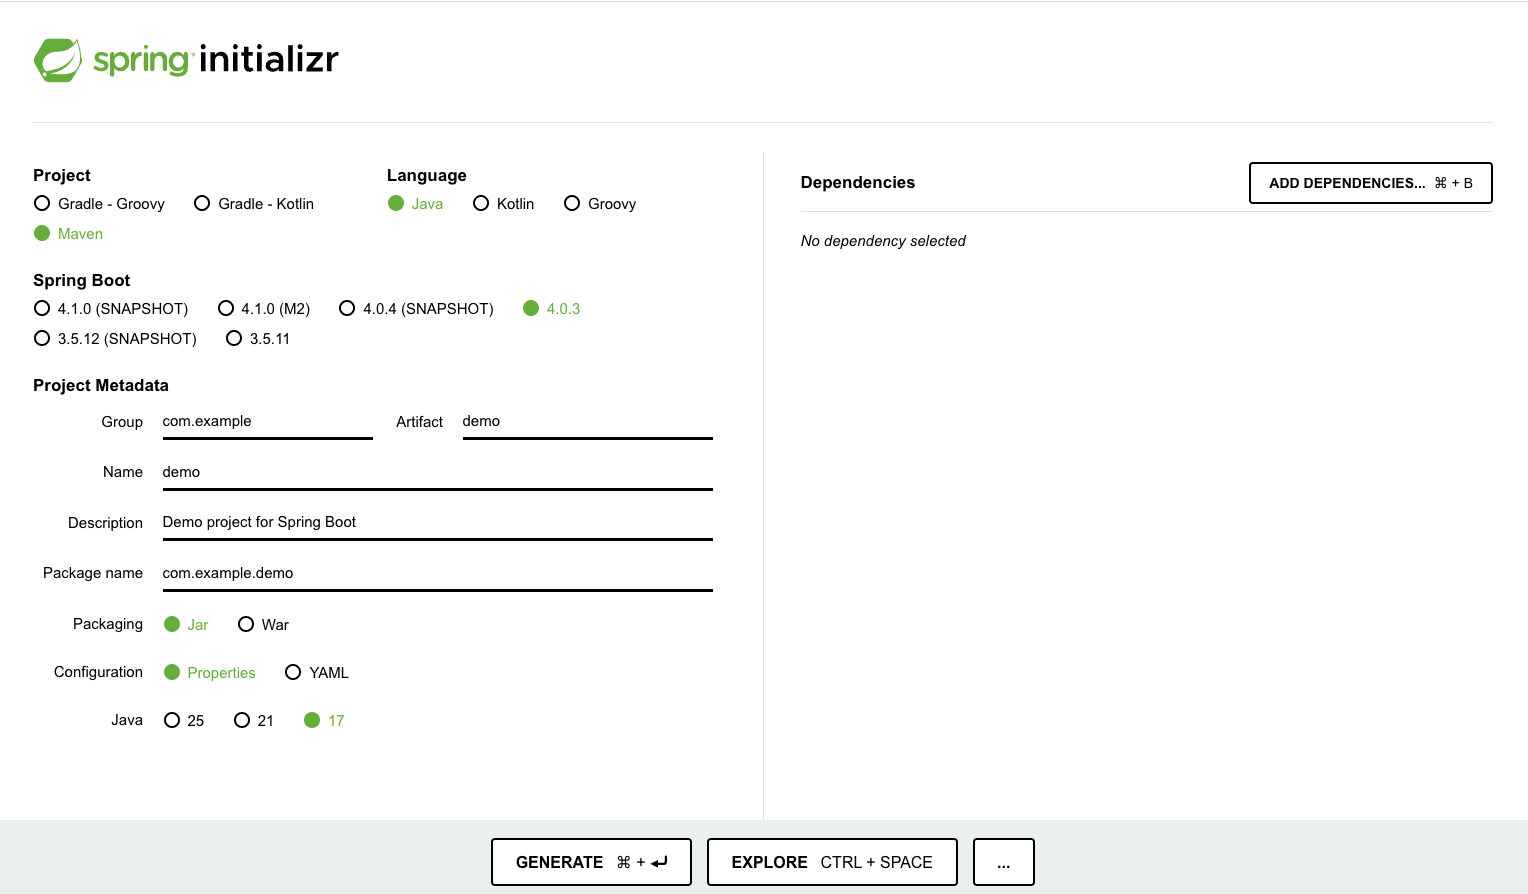Select Spring Boot 4.1.0 (M2)
Viewport: 1528px width, 894px height.
click(226, 309)
